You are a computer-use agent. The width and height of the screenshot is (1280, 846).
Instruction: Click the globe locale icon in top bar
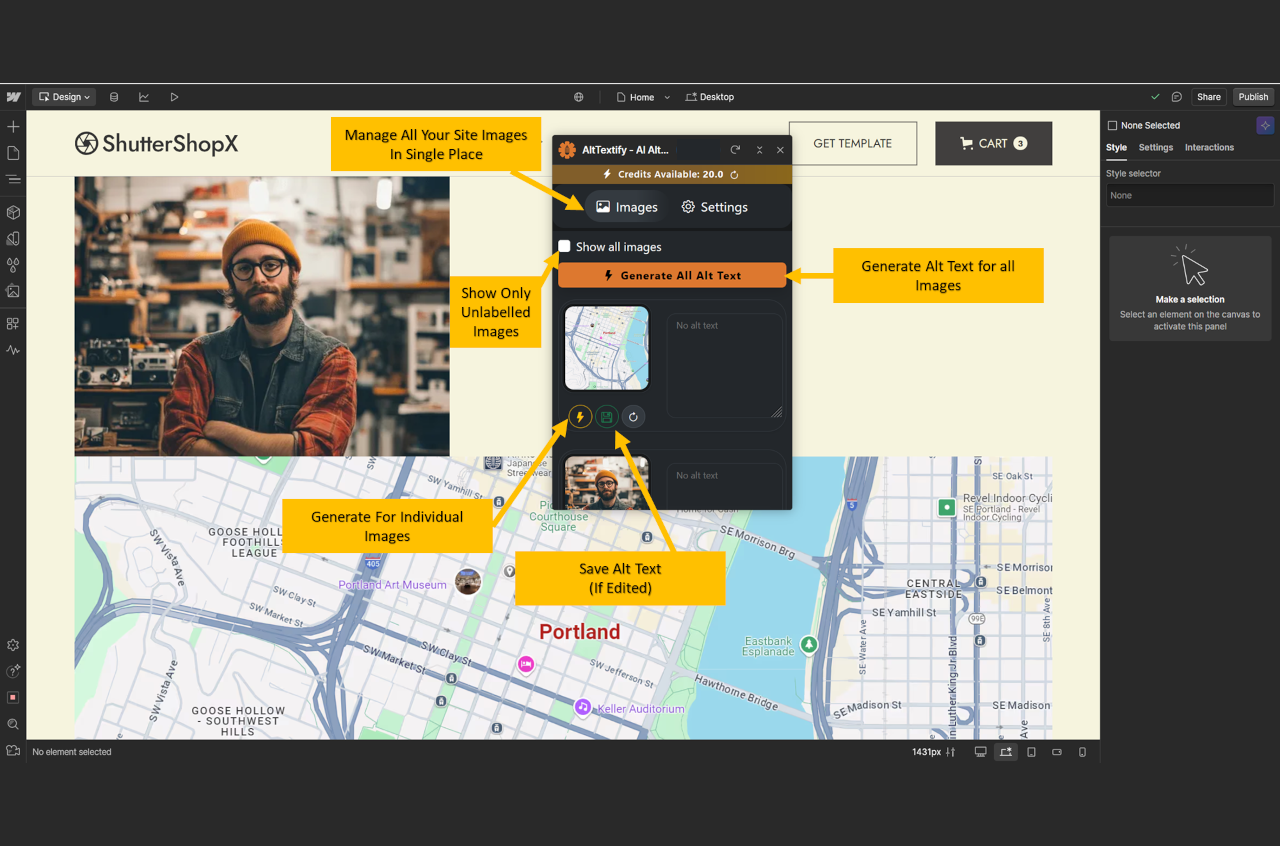point(579,97)
